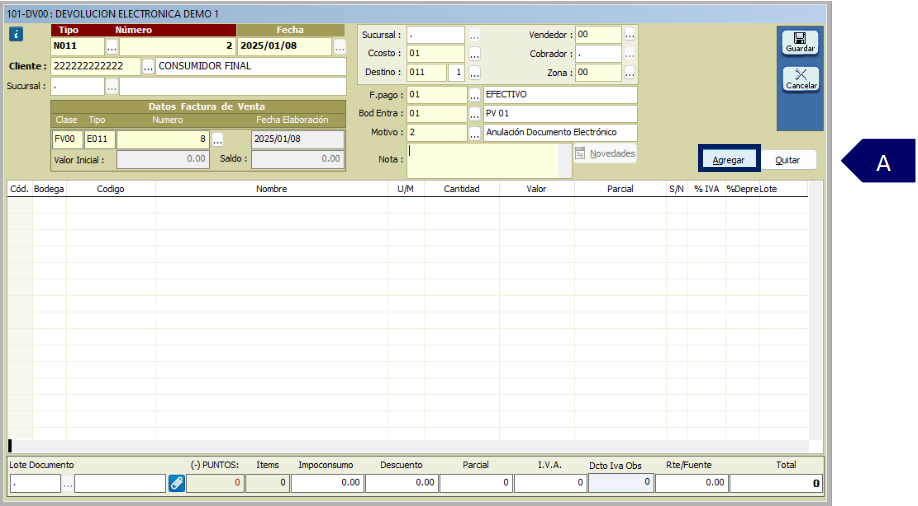The width and height of the screenshot is (918, 506).
Task: Open lookup beside left Sucursal field
Action: click(112, 87)
